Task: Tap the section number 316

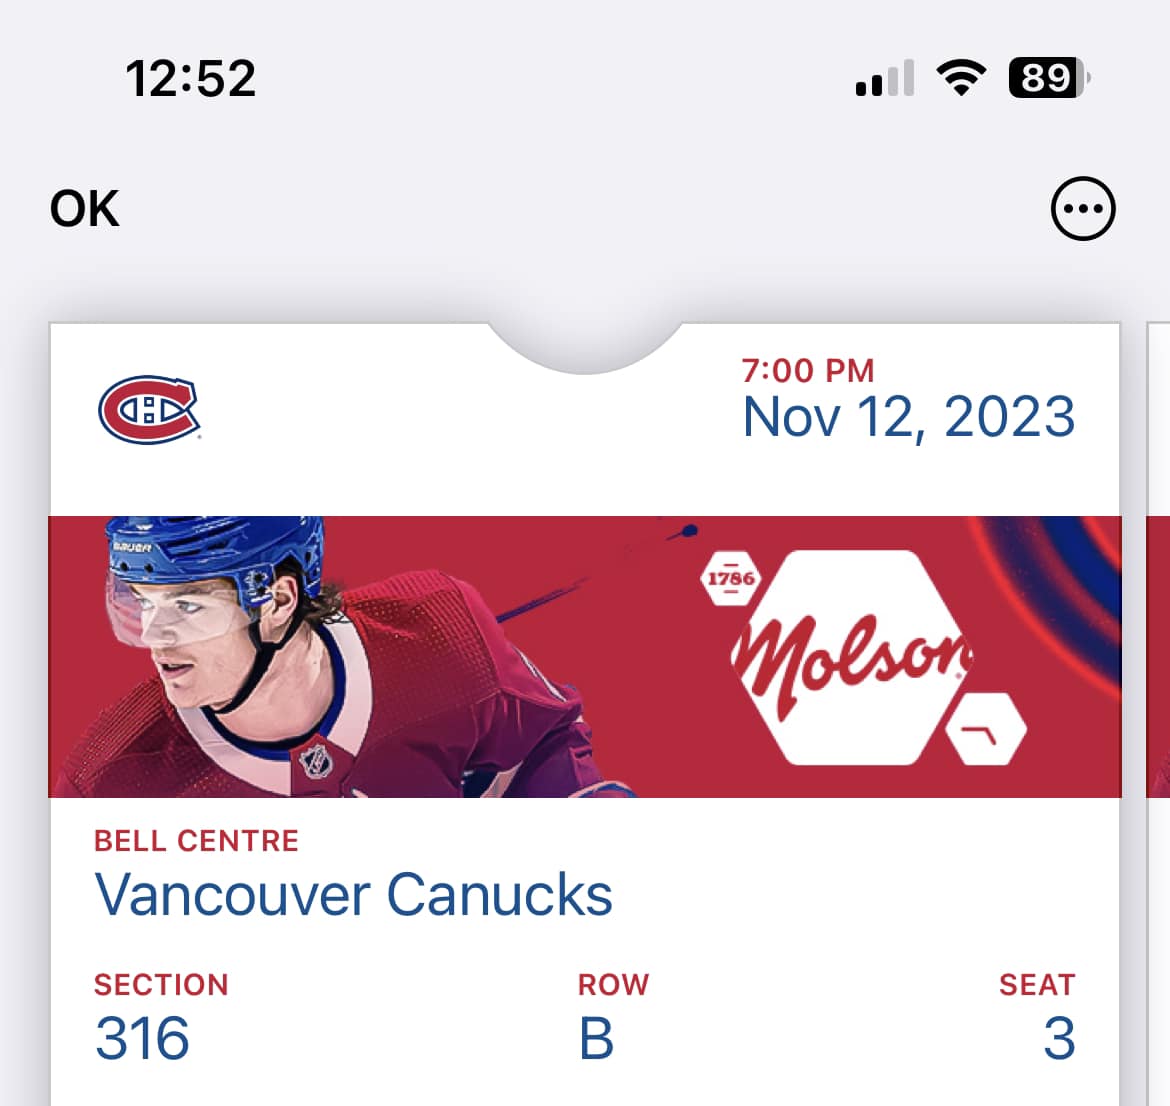Action: coord(142,1038)
